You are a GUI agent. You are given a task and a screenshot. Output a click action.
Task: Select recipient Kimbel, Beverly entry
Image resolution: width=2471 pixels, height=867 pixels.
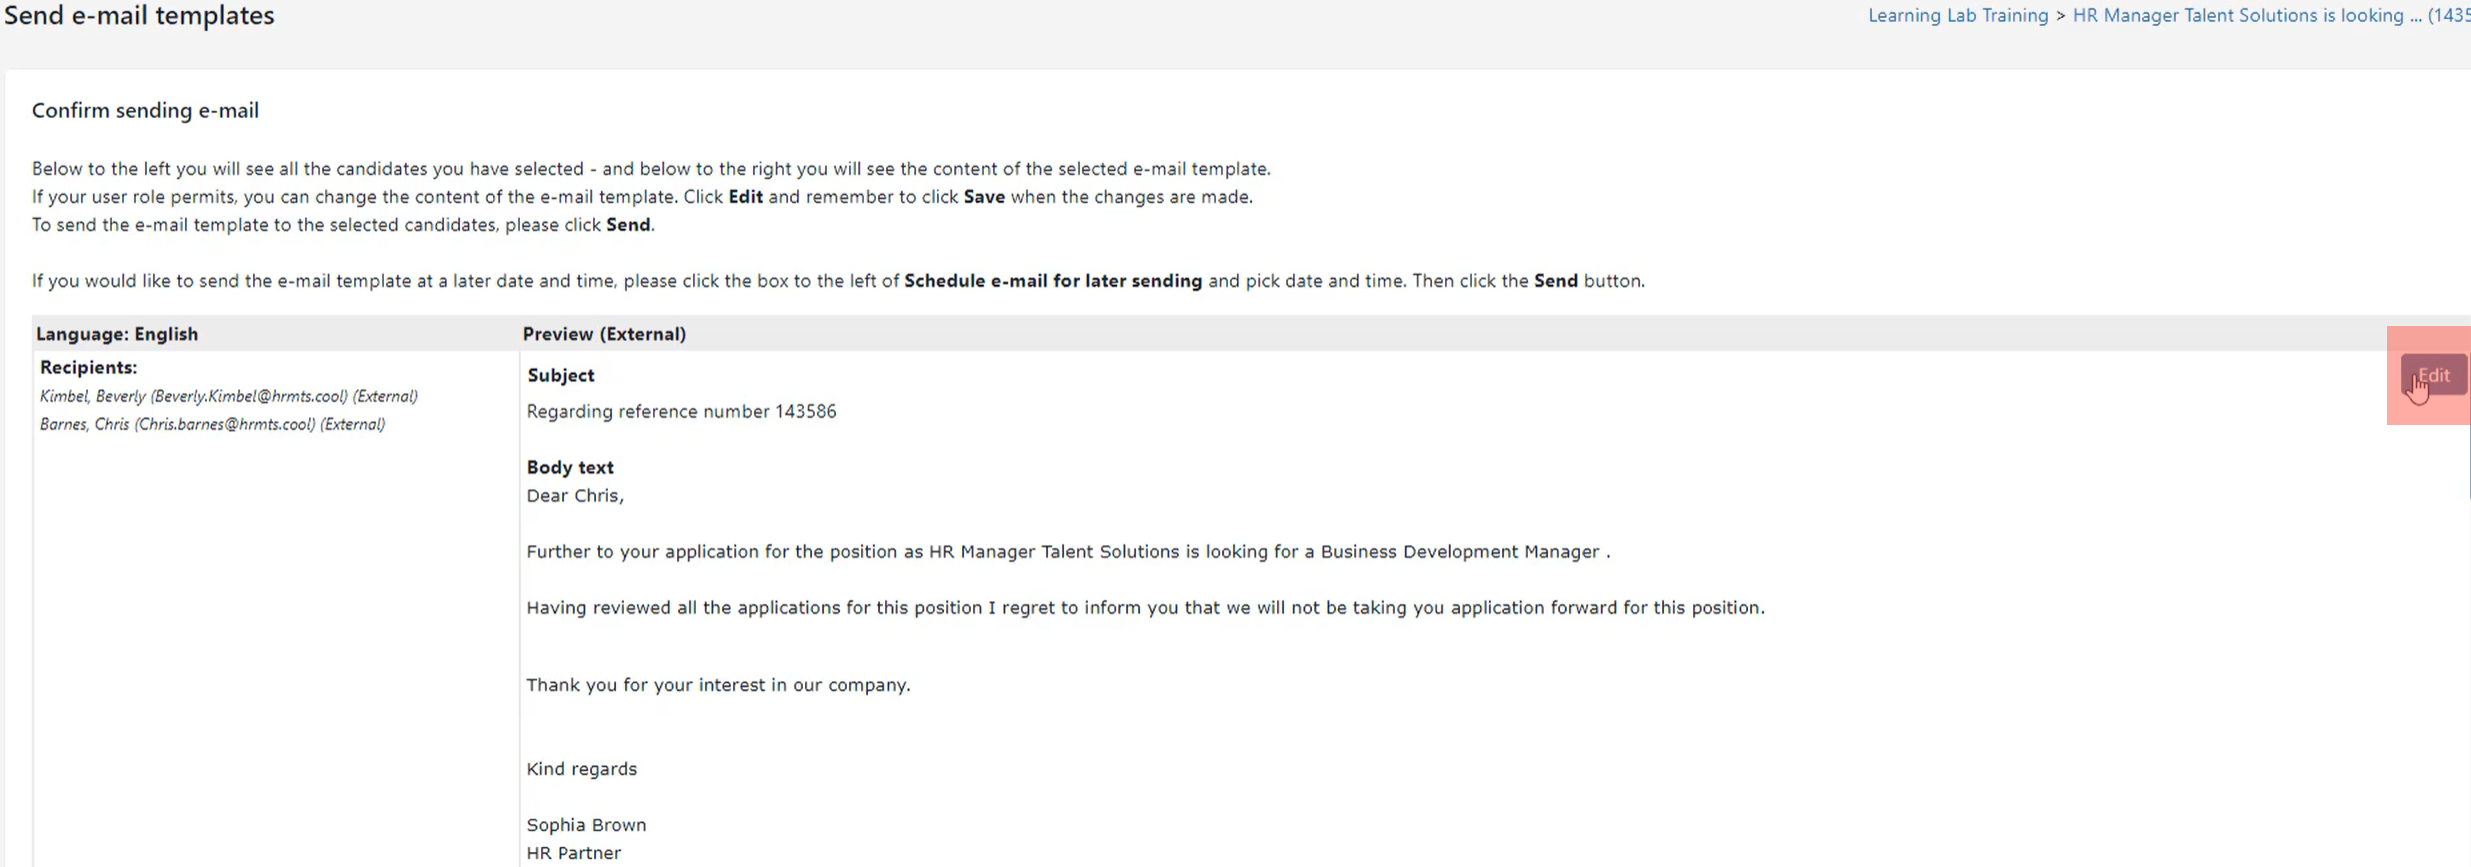229,396
